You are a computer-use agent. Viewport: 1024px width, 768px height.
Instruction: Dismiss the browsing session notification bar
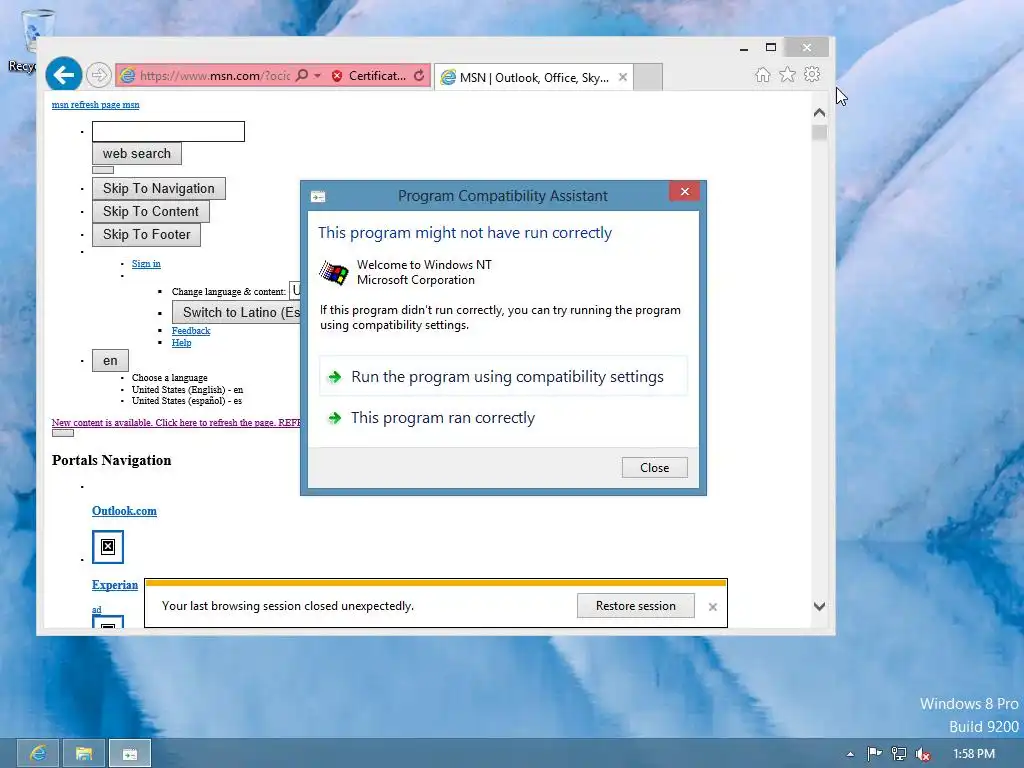[x=712, y=607]
